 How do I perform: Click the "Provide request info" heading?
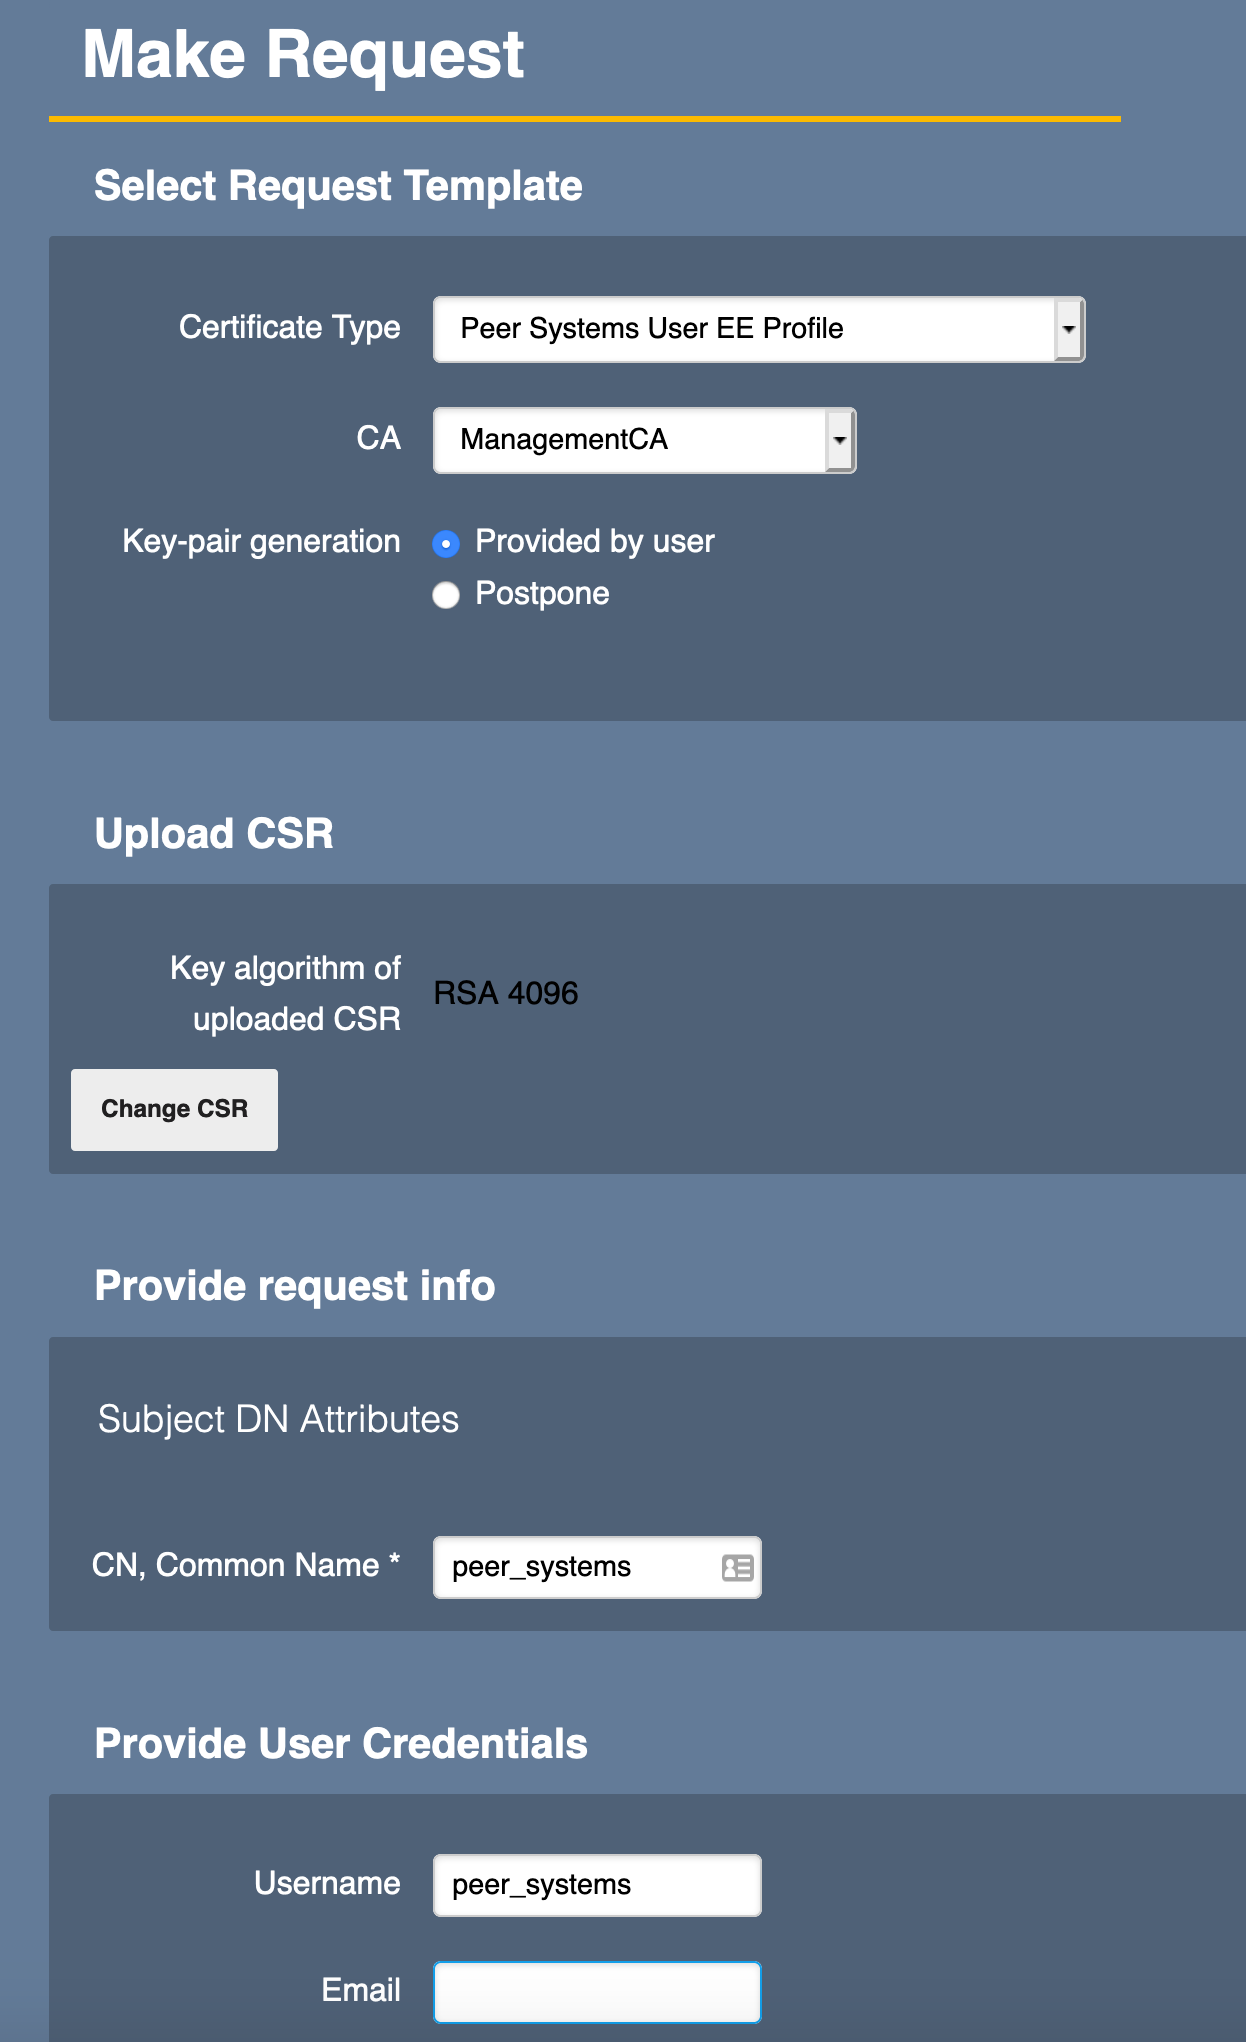(x=295, y=1286)
